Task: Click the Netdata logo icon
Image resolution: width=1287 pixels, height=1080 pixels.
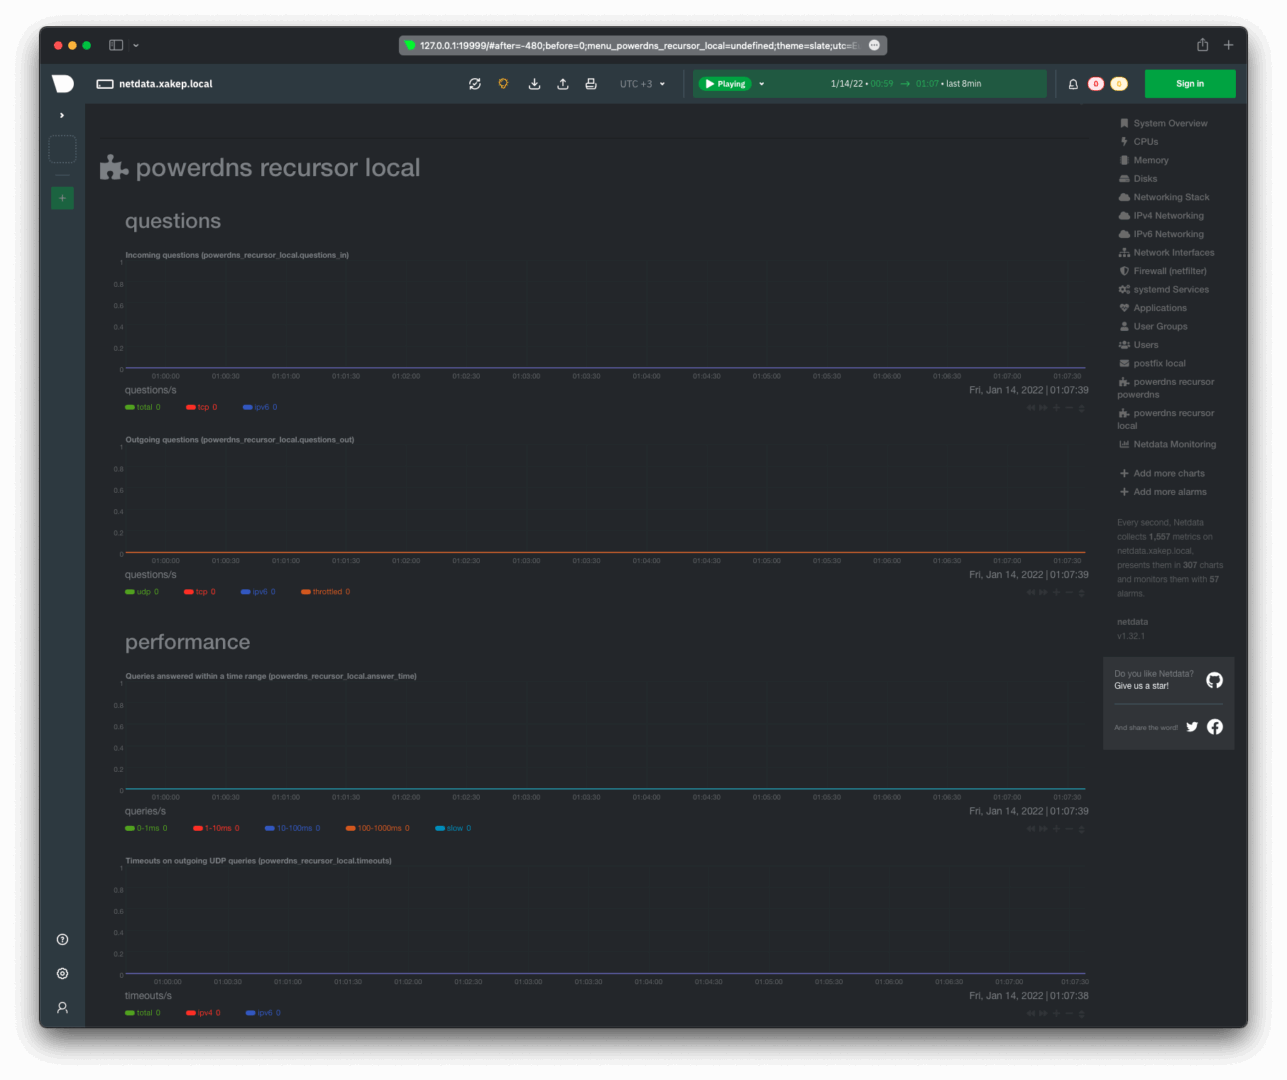Action: pyautogui.click(x=62, y=84)
